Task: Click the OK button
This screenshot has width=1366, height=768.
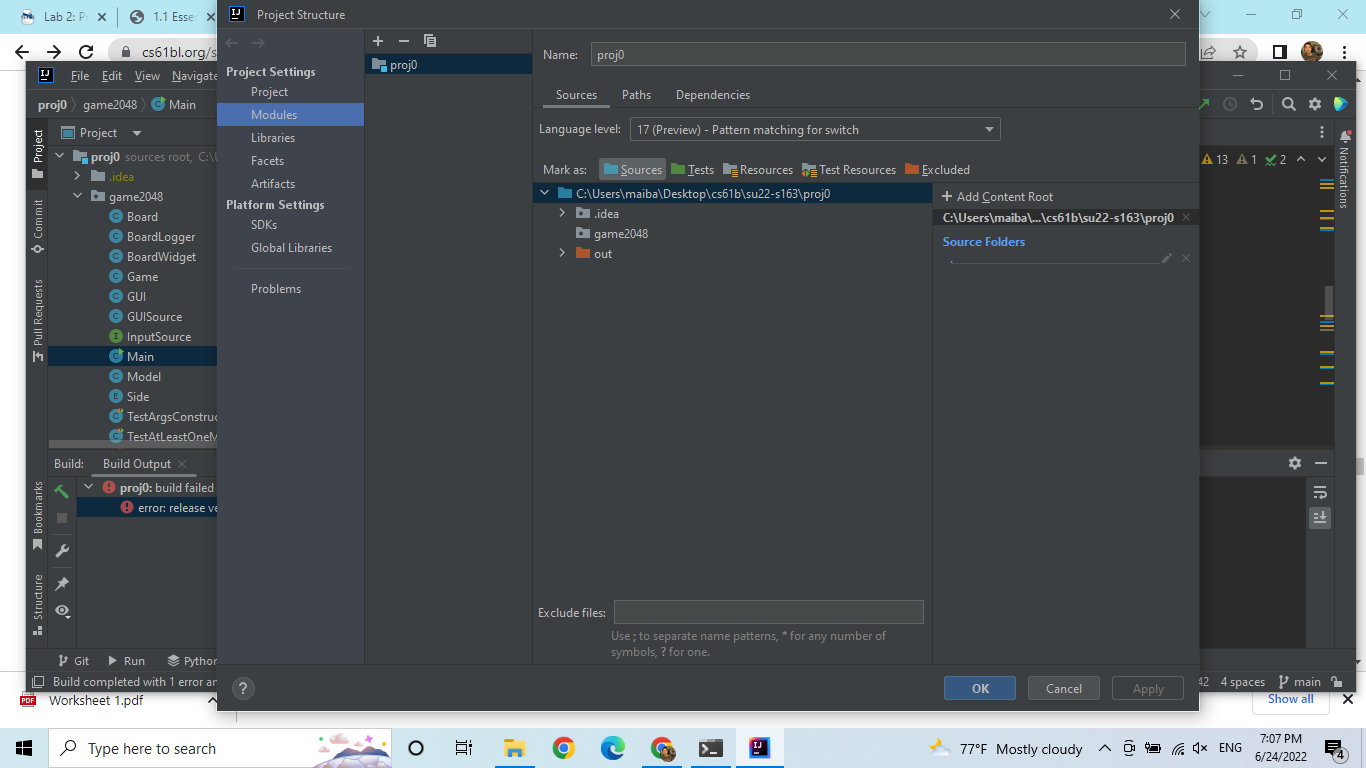Action: point(979,688)
